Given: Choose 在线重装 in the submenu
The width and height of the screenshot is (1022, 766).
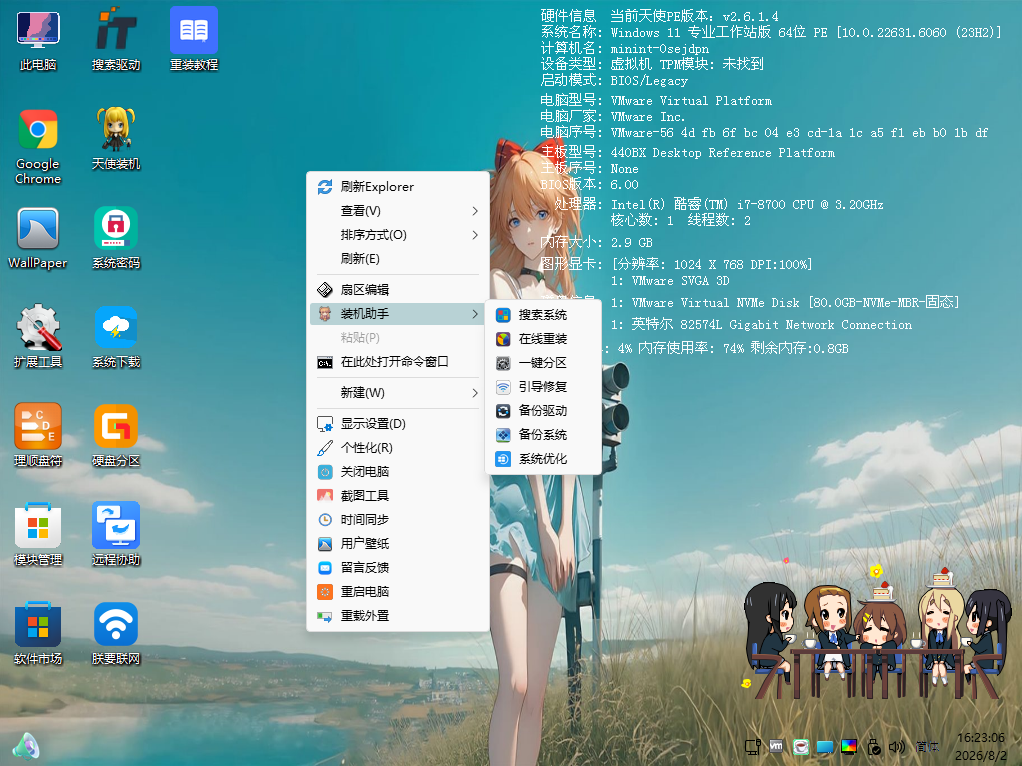Looking at the screenshot, I should [543, 339].
